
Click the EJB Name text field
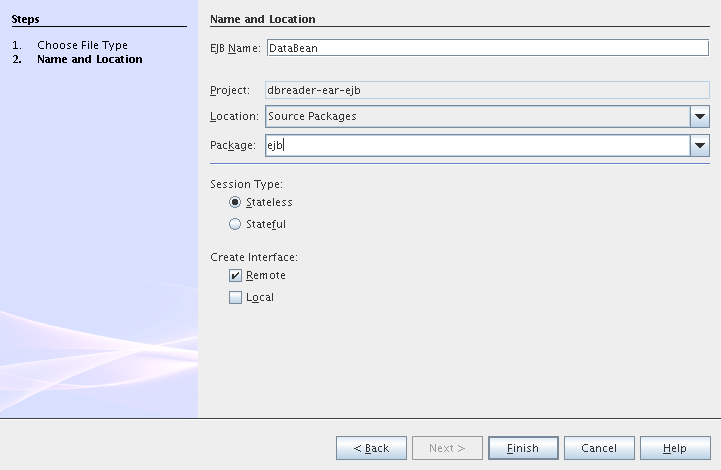pos(487,48)
